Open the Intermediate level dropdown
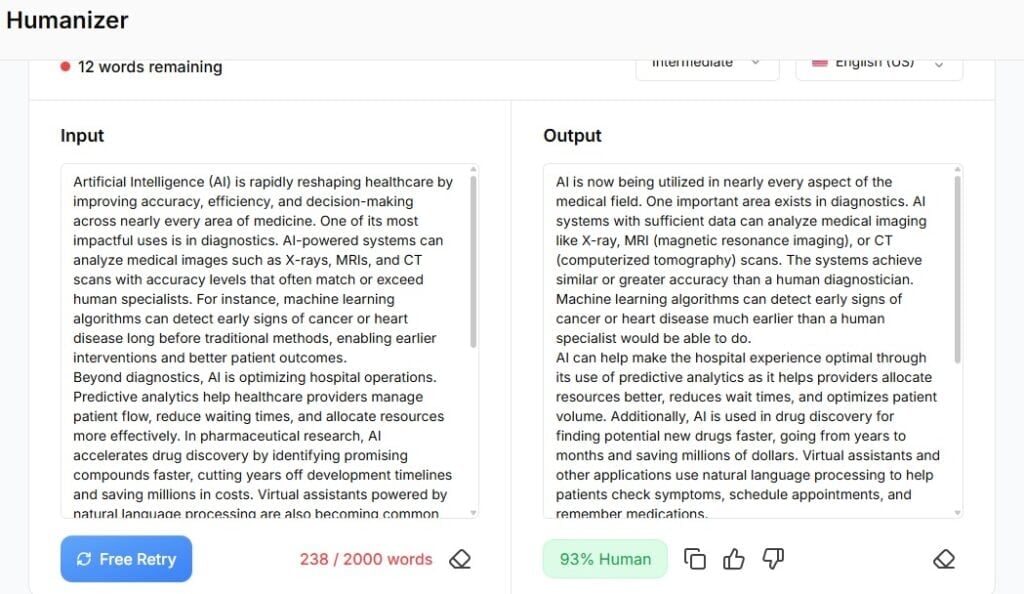 [707, 64]
